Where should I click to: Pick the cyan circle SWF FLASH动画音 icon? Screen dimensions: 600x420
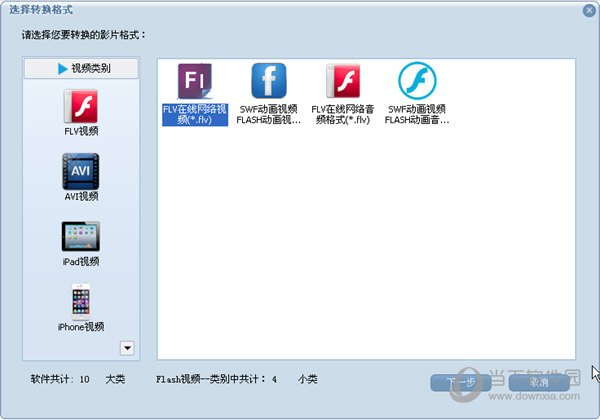[x=417, y=81]
